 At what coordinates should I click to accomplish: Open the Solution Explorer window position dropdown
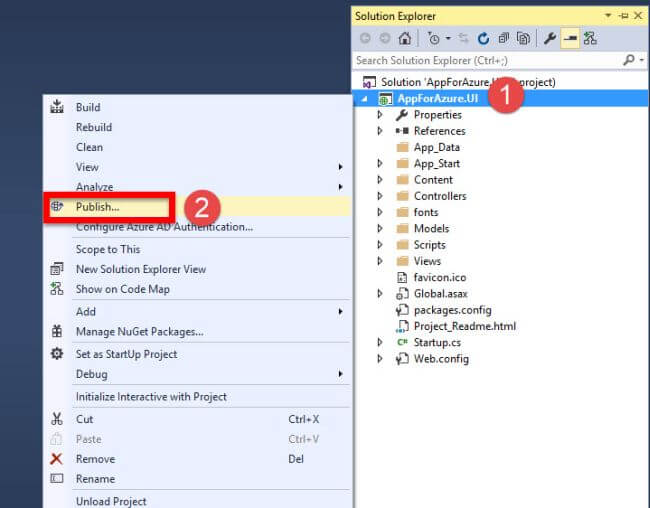click(608, 15)
